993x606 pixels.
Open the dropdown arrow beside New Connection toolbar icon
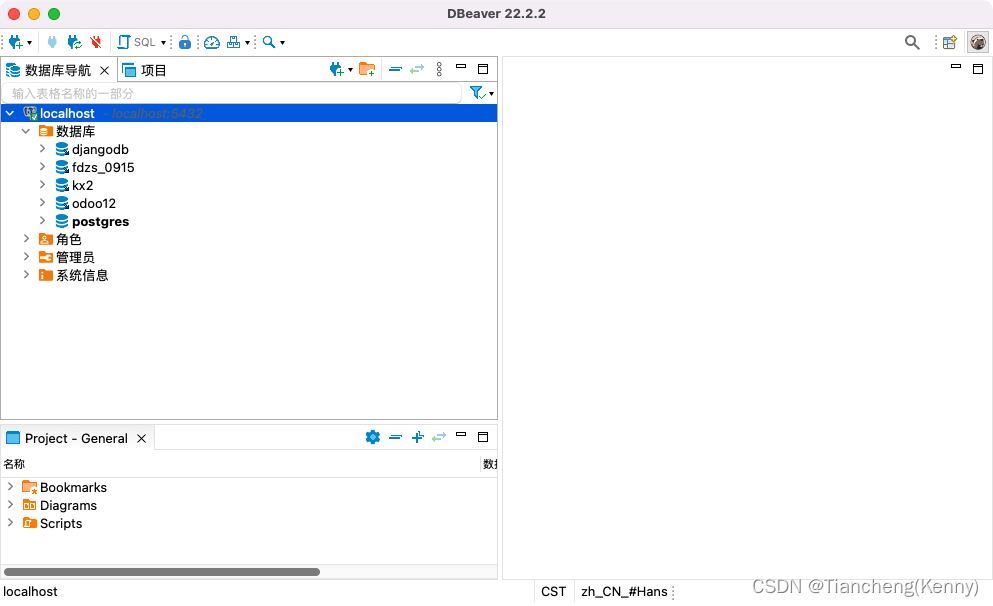coord(29,43)
